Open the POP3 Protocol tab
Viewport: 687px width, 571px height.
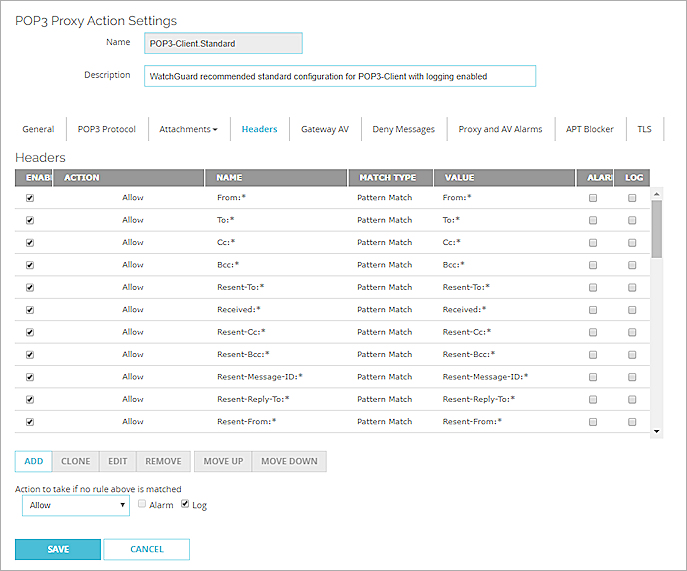point(106,129)
